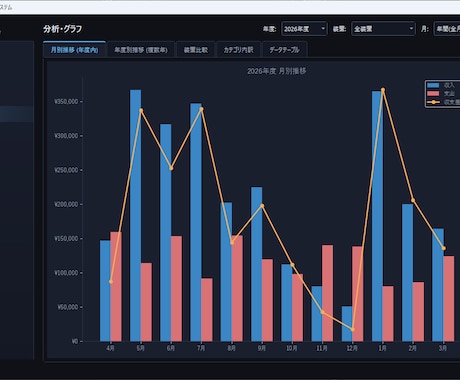
Task: Click the red expense bar for 4月
Action: pyautogui.click(x=116, y=287)
